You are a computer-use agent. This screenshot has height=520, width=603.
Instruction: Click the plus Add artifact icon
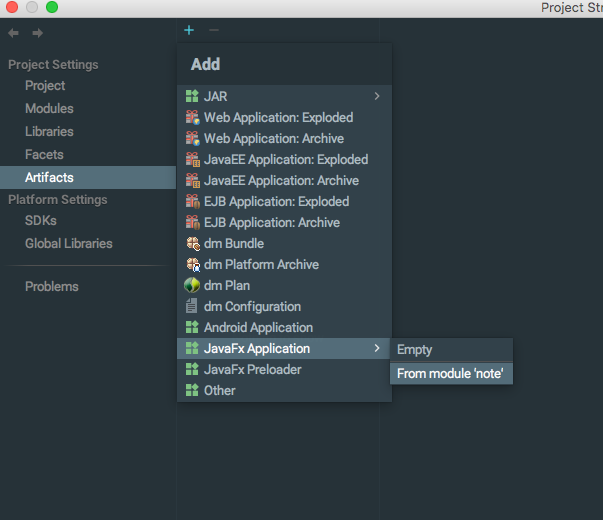(189, 30)
